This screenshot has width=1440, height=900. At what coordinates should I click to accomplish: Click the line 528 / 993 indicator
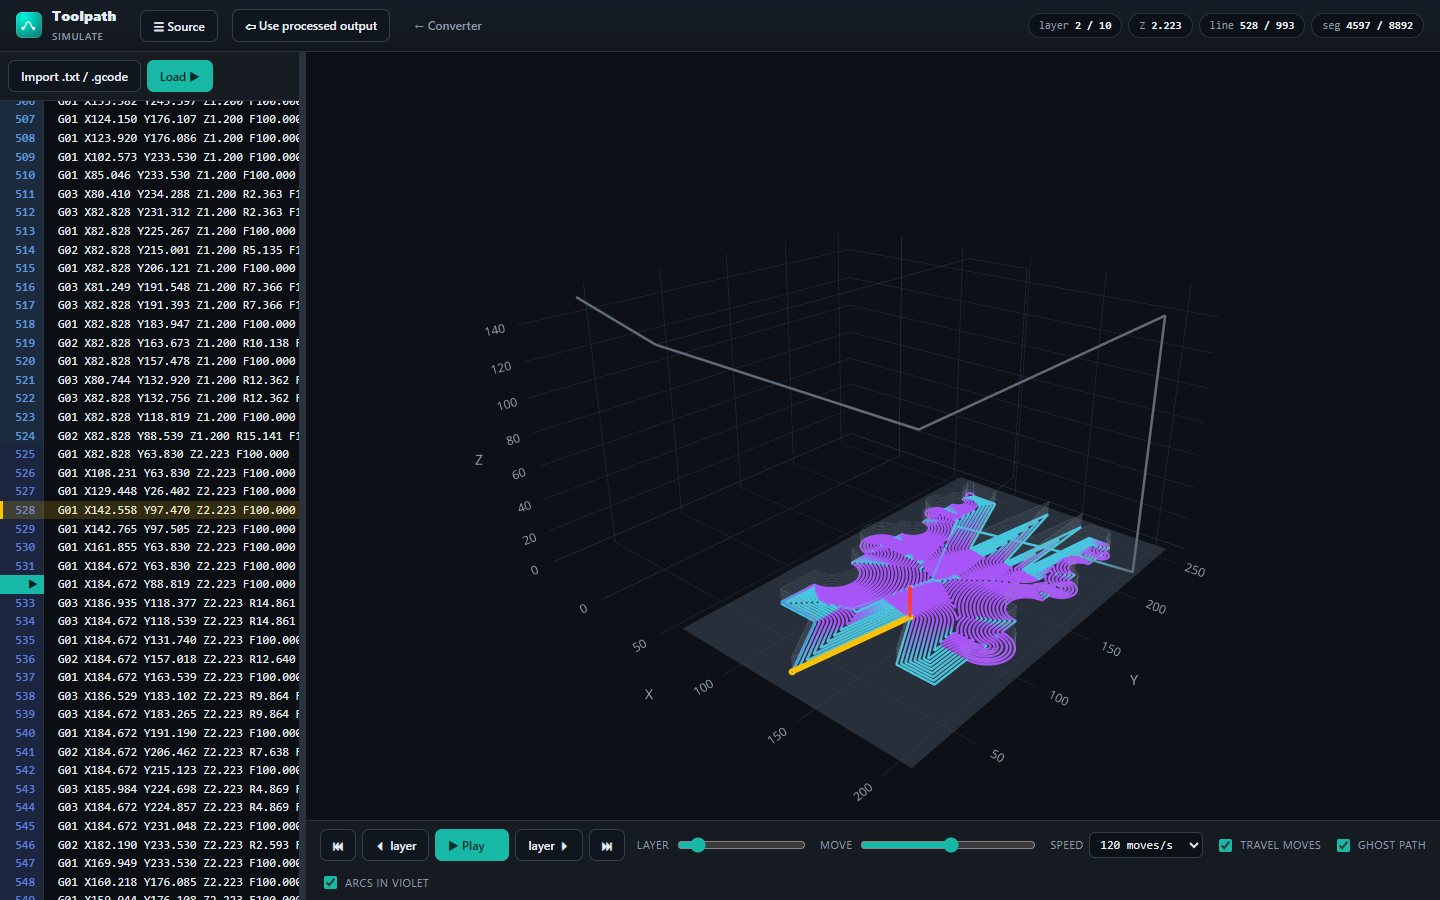coord(1252,25)
